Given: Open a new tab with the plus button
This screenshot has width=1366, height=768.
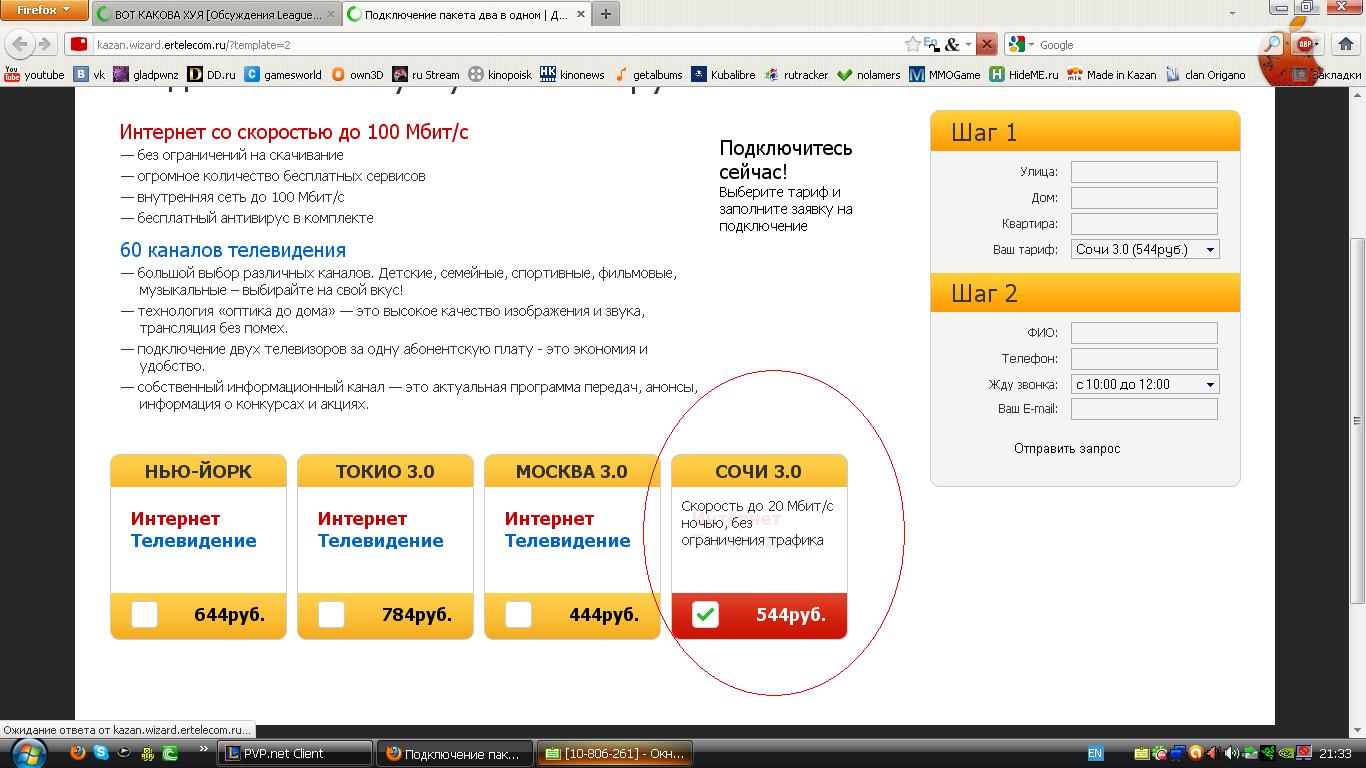Looking at the screenshot, I should [605, 15].
